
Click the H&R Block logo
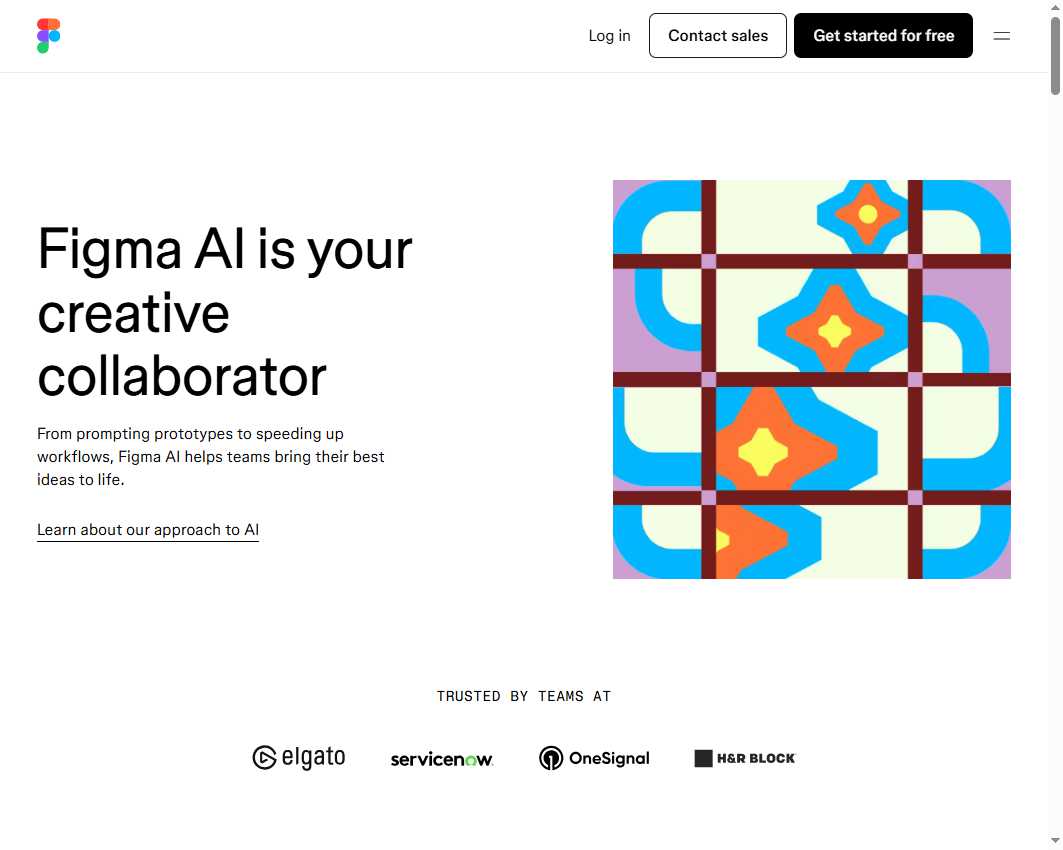point(744,757)
